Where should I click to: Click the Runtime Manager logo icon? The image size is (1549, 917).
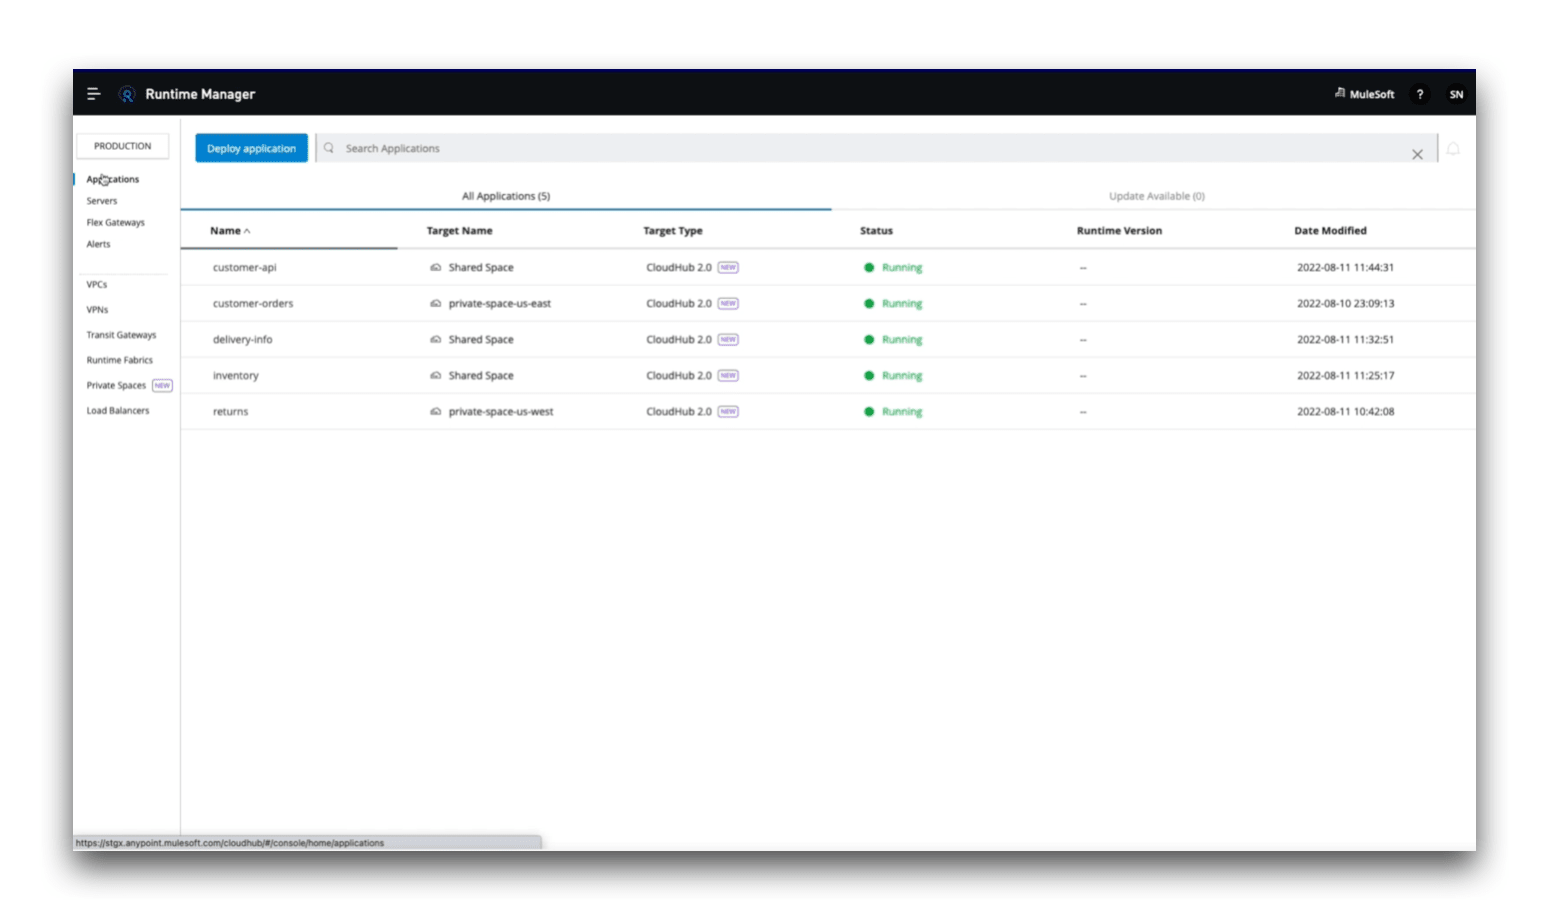pyautogui.click(x=127, y=94)
